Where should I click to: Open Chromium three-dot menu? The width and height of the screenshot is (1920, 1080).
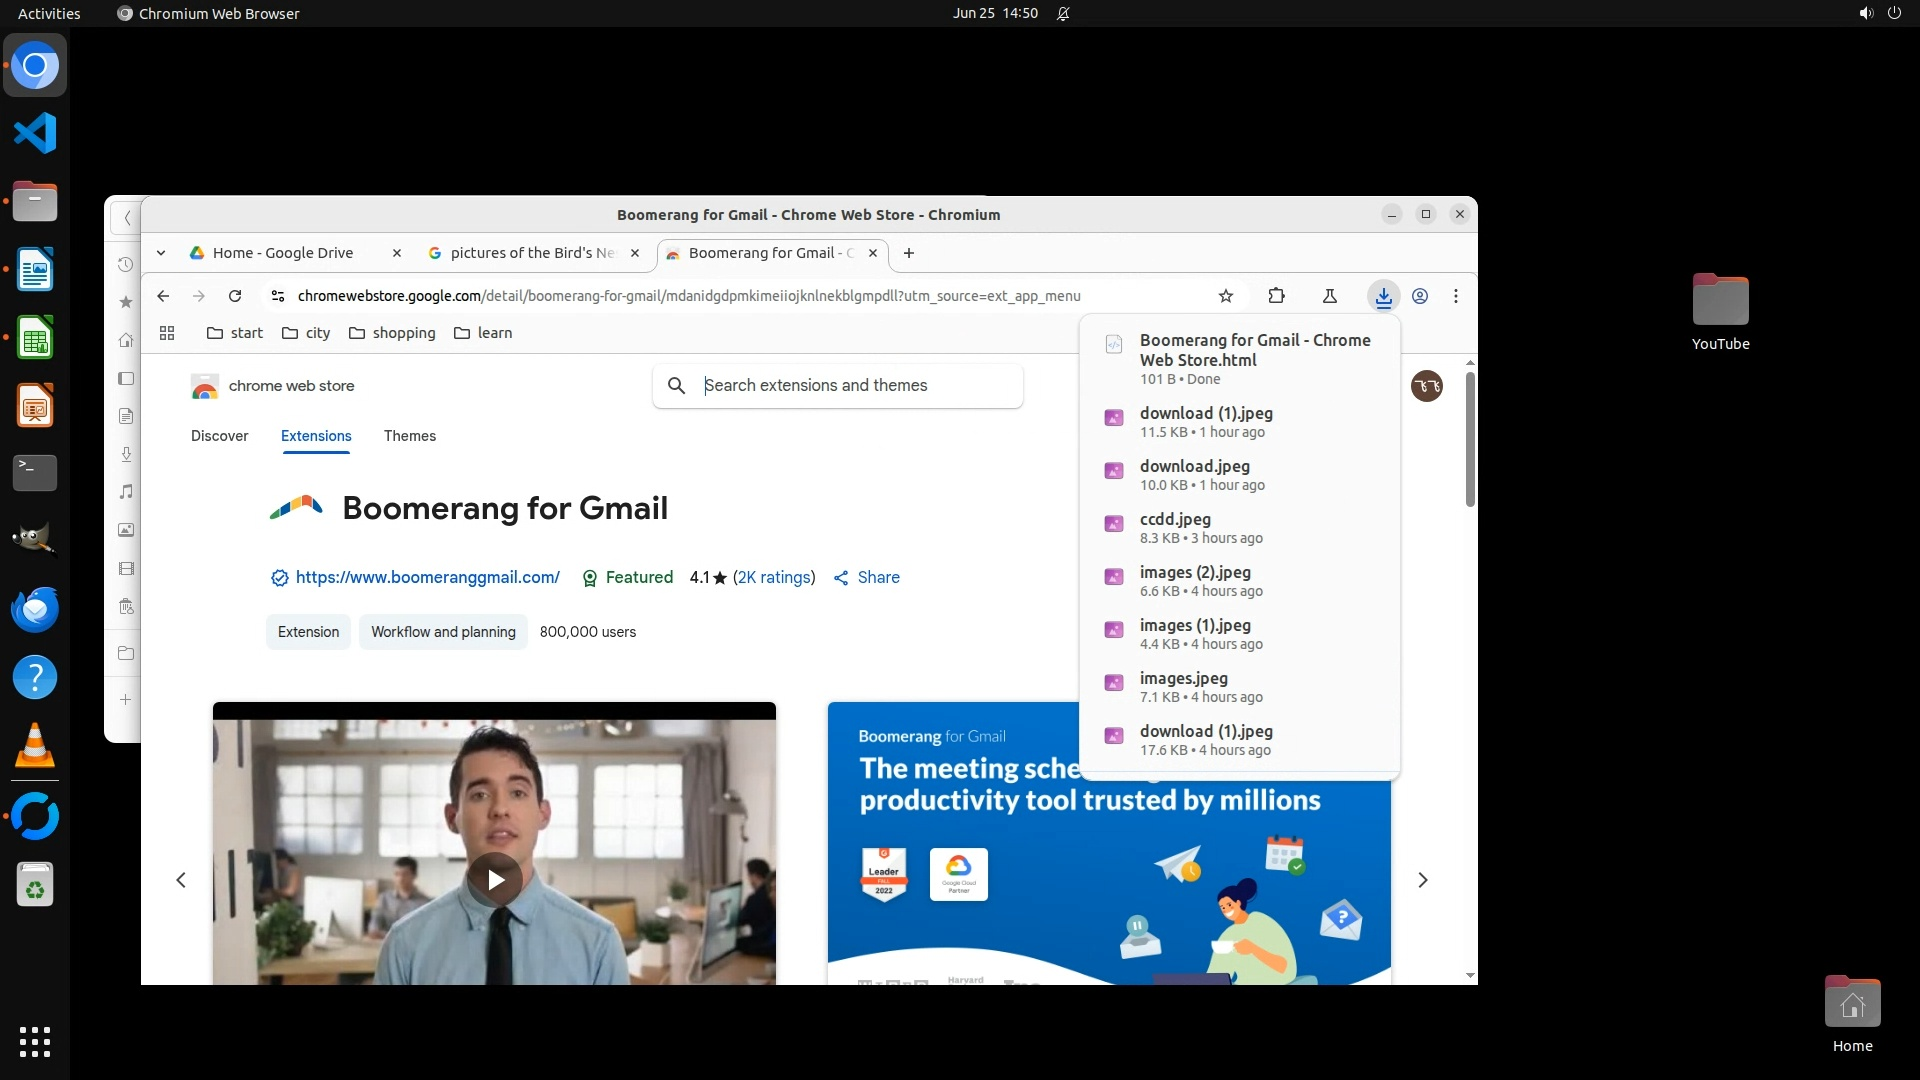[x=1456, y=296]
